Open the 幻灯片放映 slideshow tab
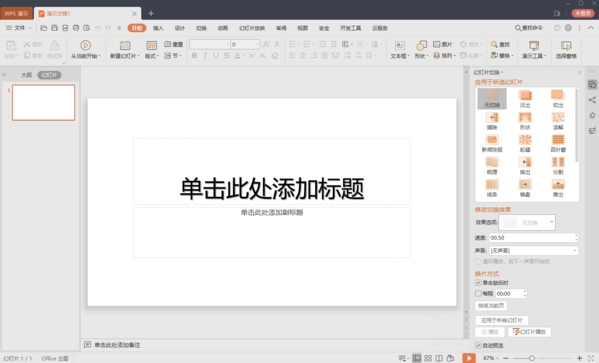 252,28
